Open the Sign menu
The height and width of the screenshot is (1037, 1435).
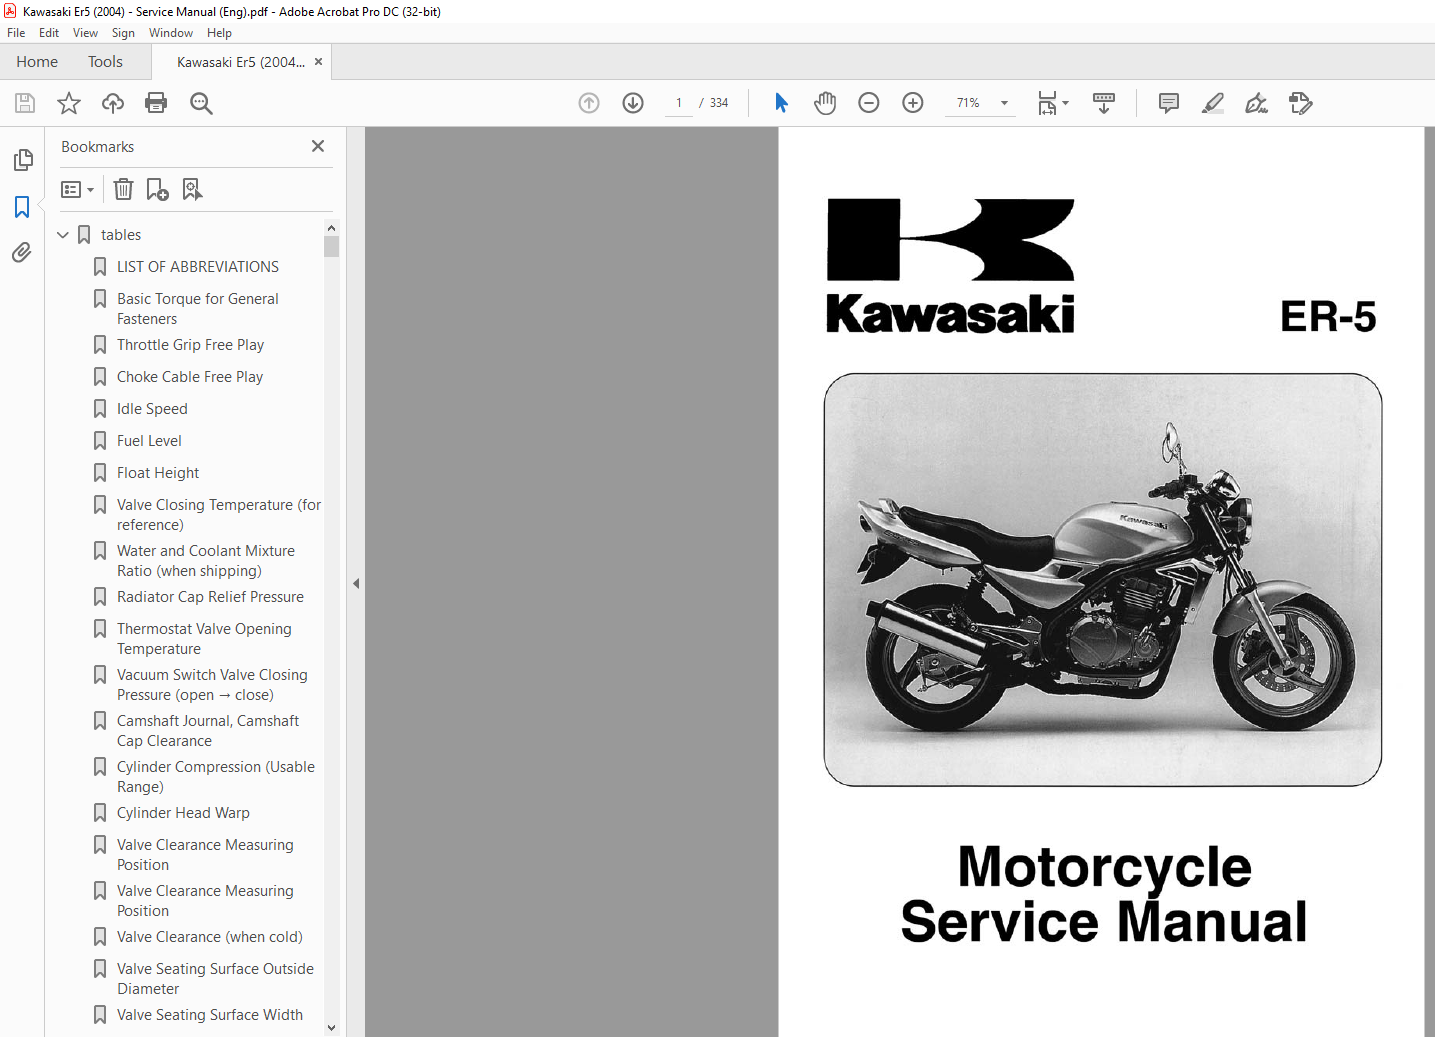(x=123, y=33)
